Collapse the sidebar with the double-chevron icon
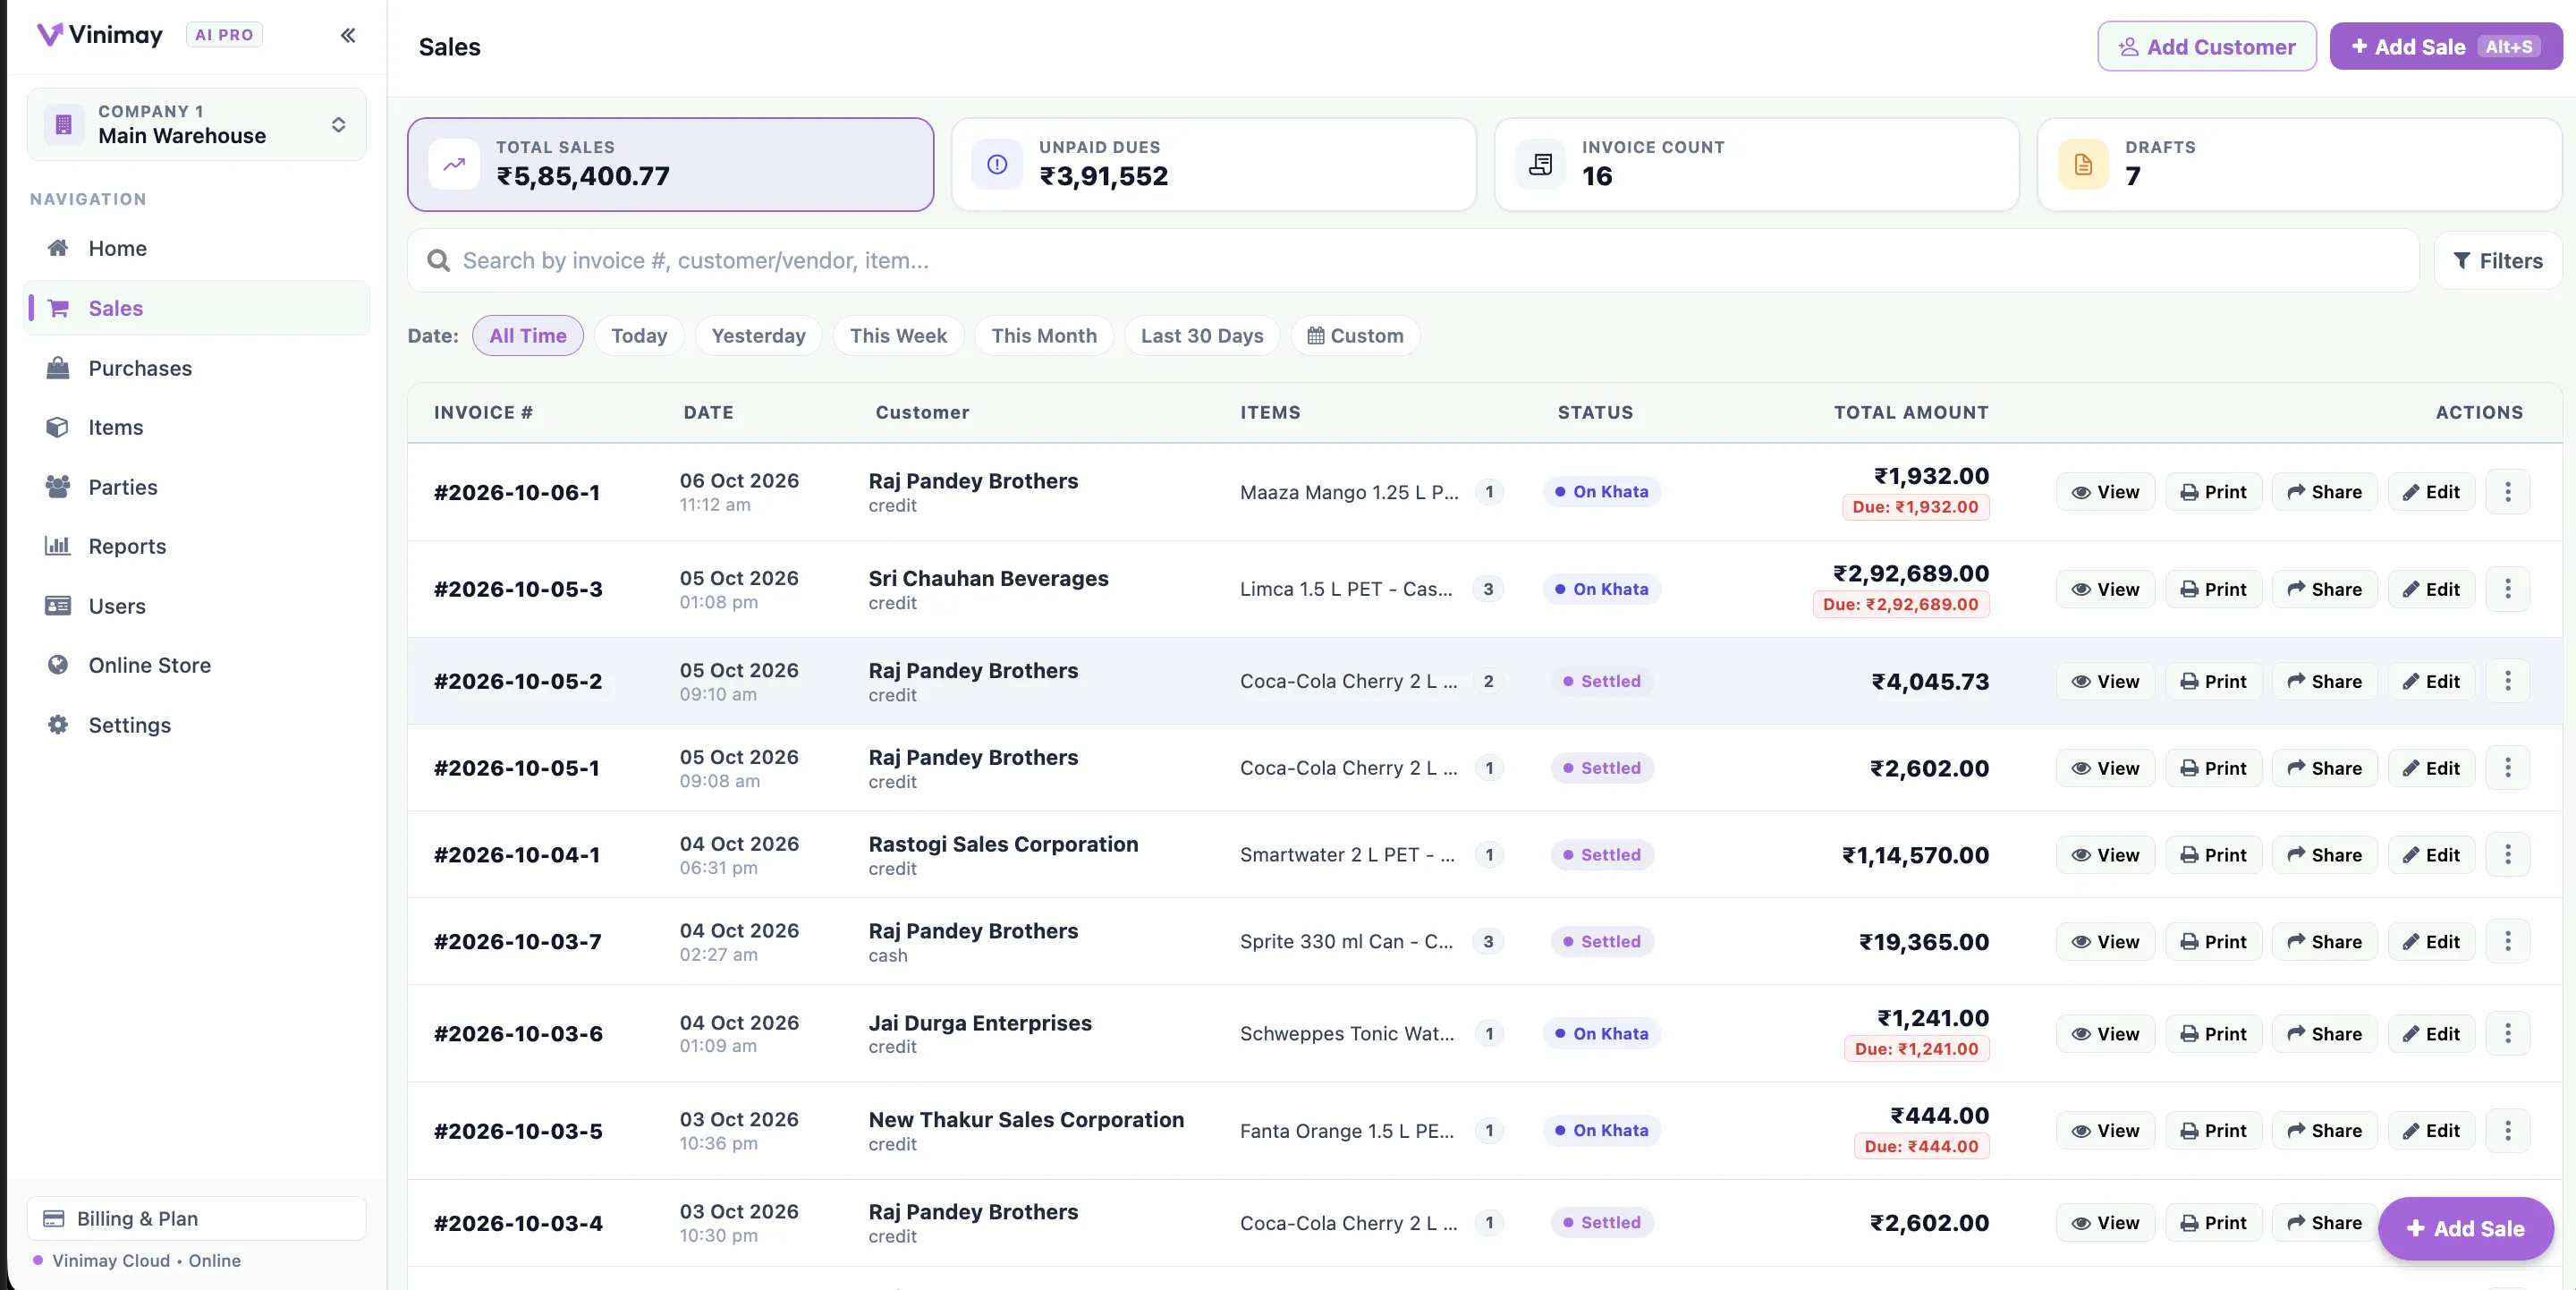Viewport: 2576px width, 1290px height. click(347, 35)
